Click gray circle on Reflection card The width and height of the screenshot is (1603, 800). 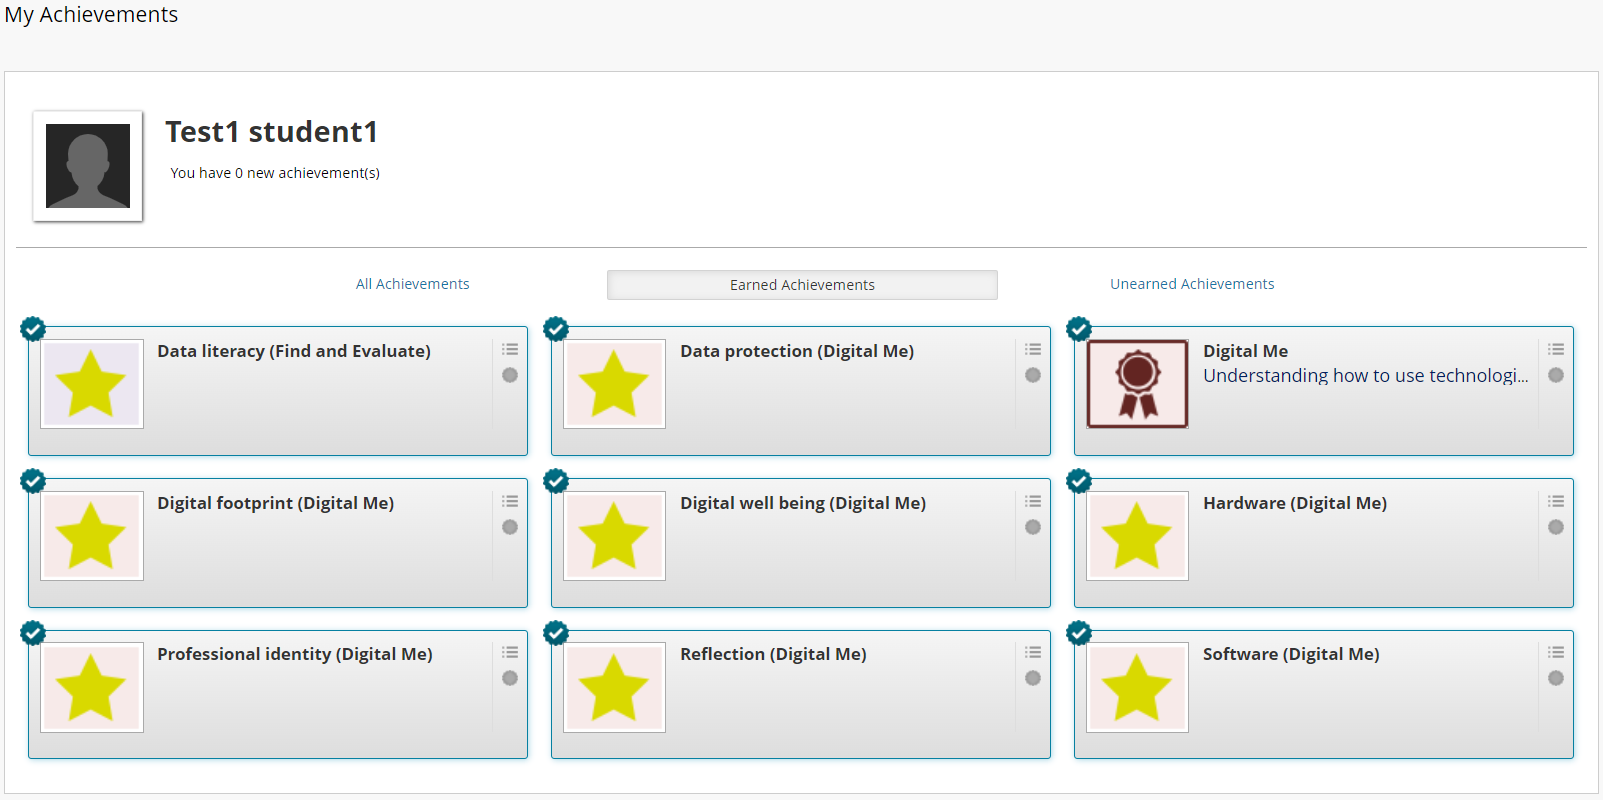click(x=1033, y=678)
